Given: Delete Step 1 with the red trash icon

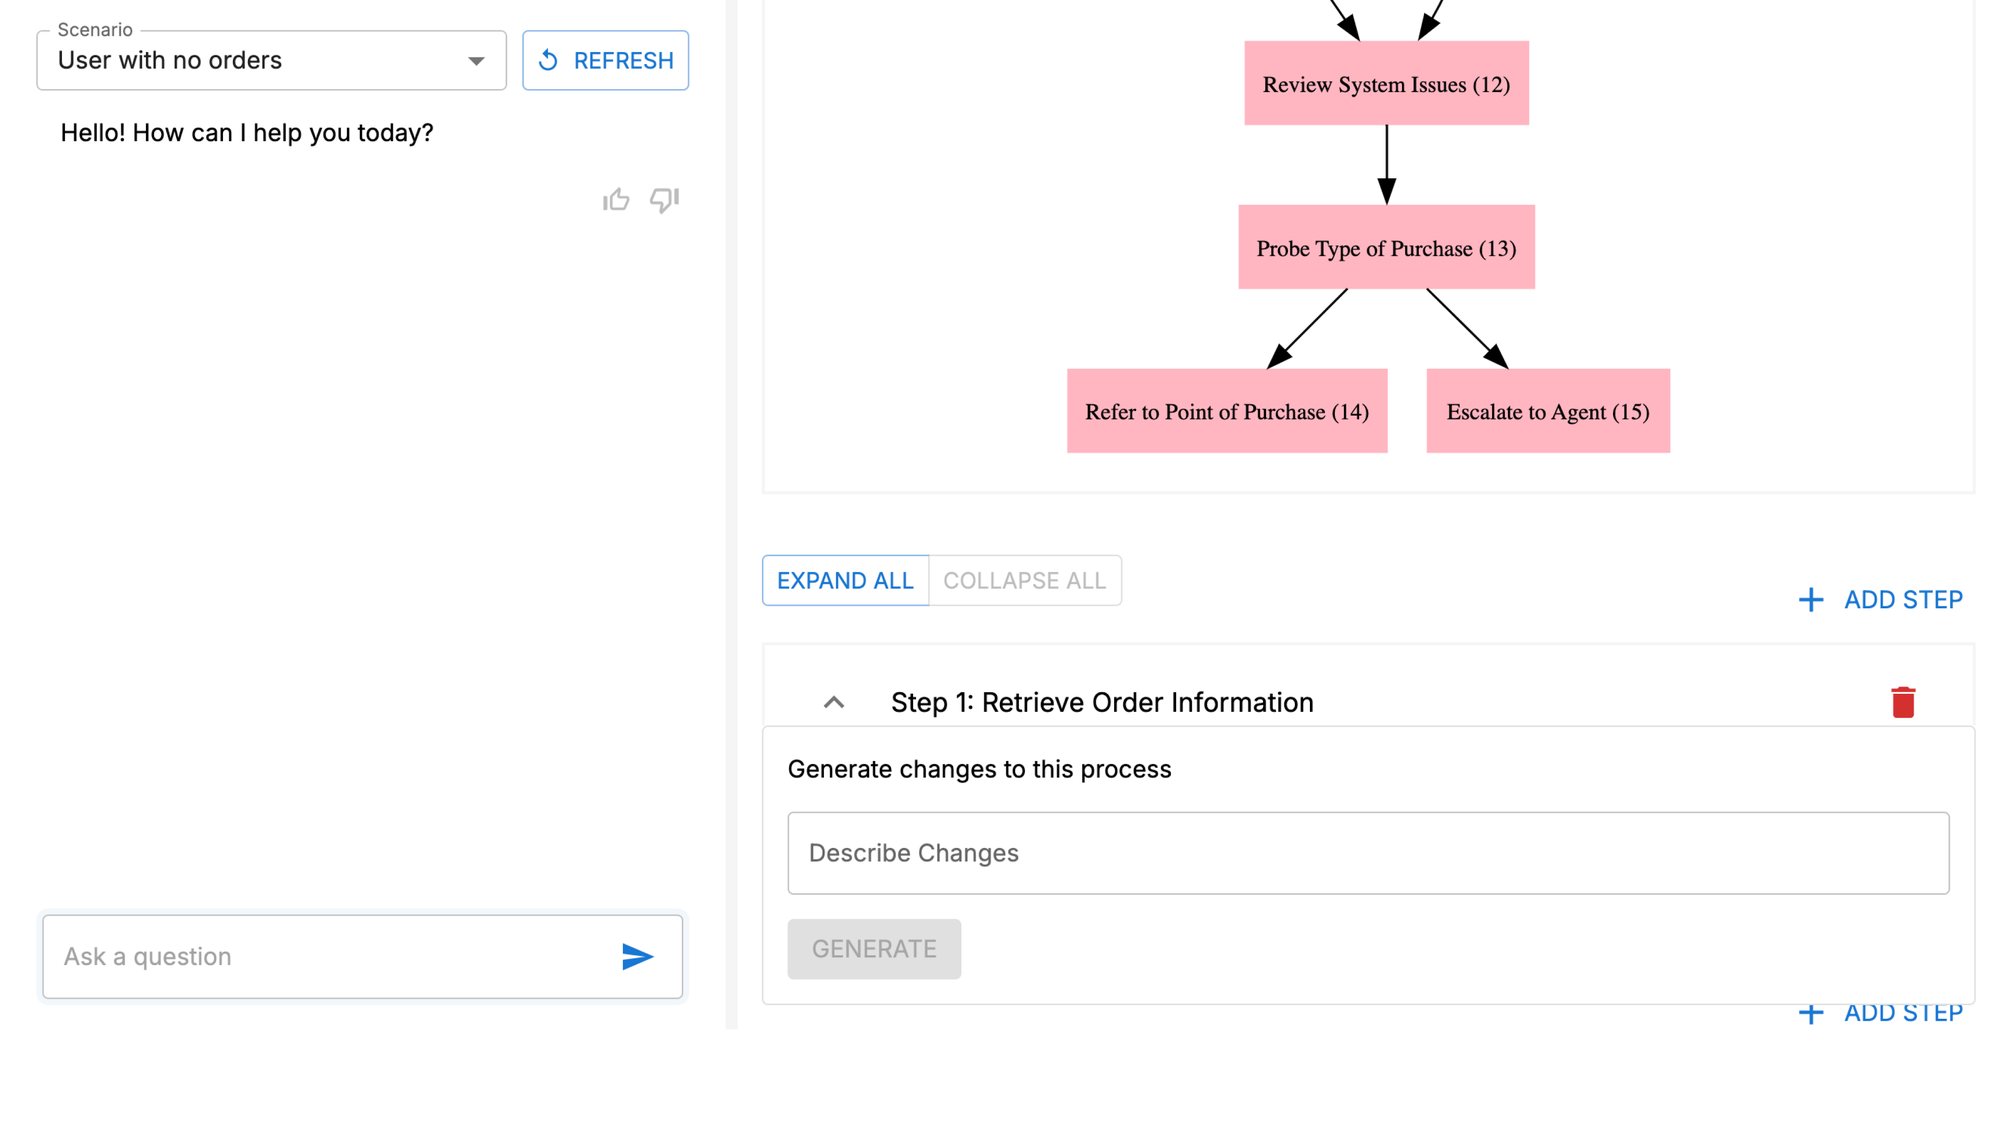Looking at the screenshot, I should 1903,702.
